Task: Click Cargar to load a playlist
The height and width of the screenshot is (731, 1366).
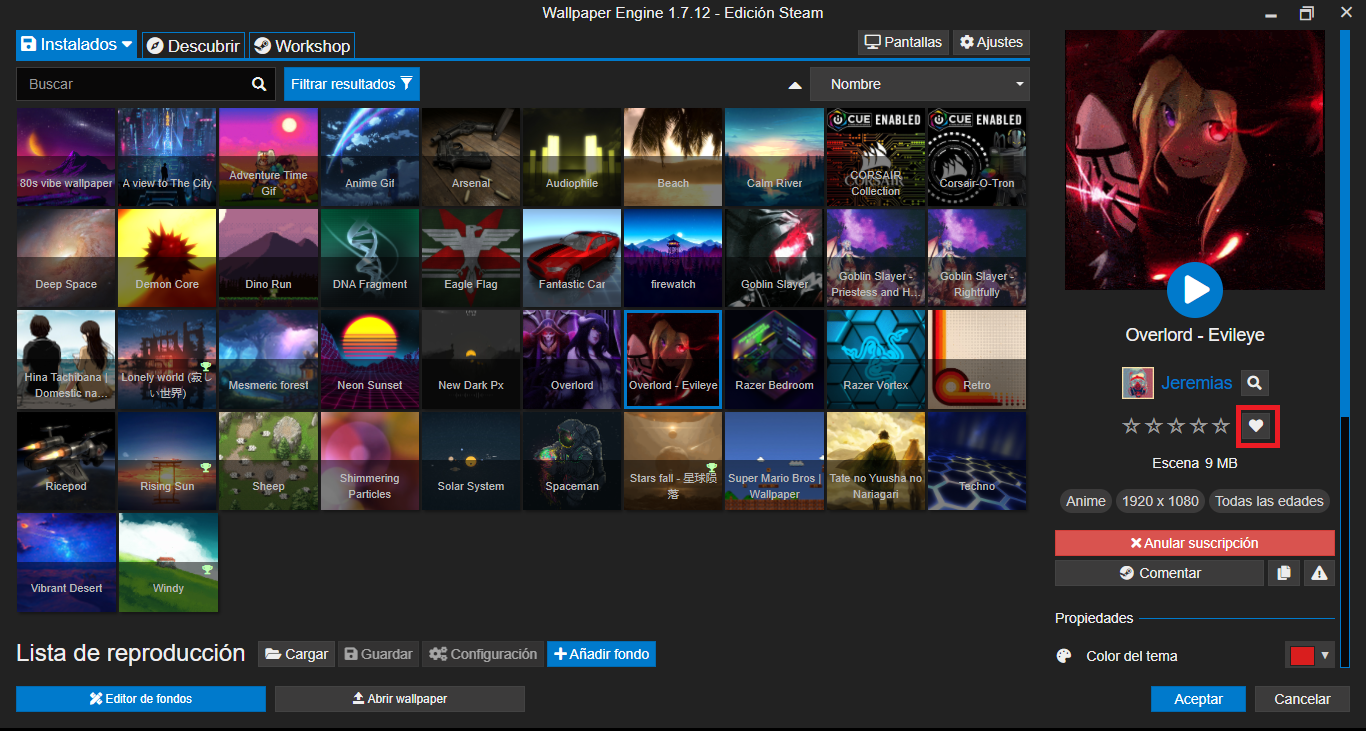Action: coord(296,654)
